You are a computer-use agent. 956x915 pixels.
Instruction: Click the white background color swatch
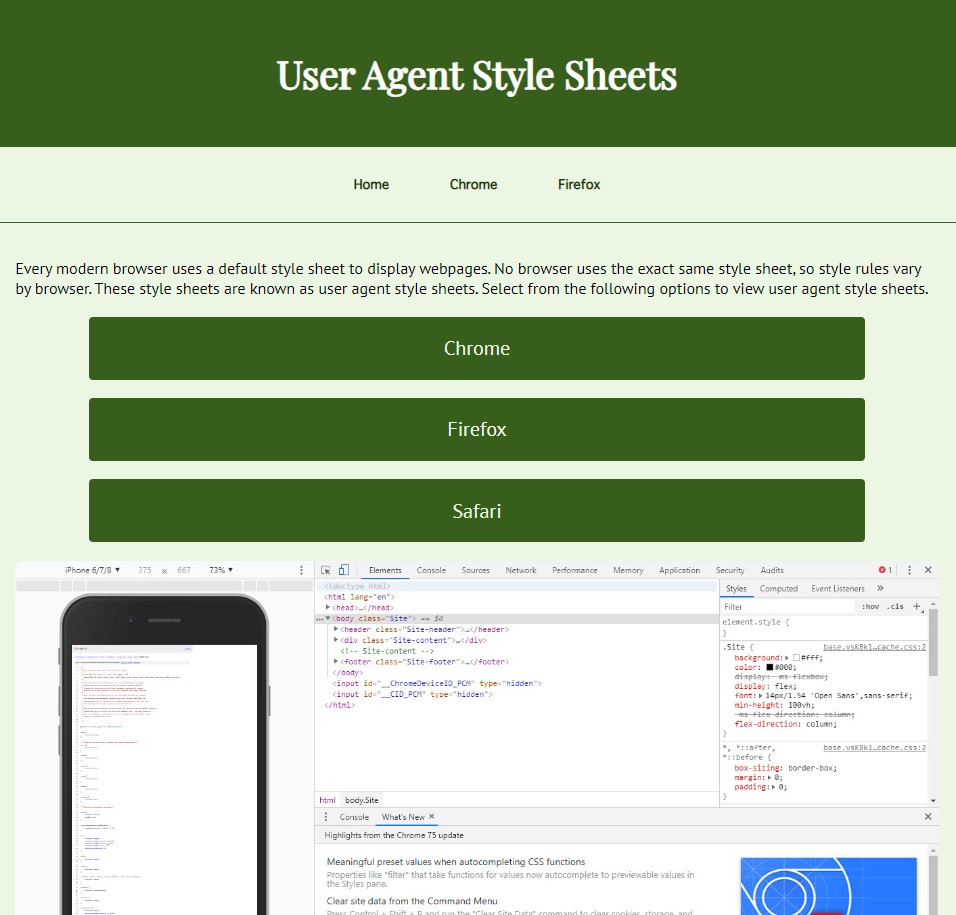(x=796, y=658)
